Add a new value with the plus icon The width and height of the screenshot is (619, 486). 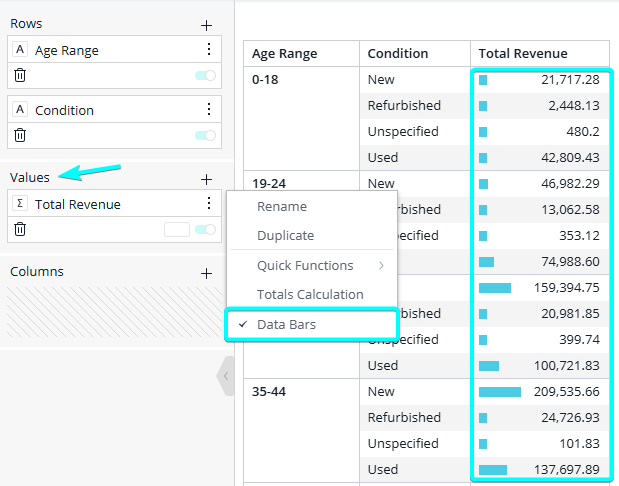pos(206,178)
